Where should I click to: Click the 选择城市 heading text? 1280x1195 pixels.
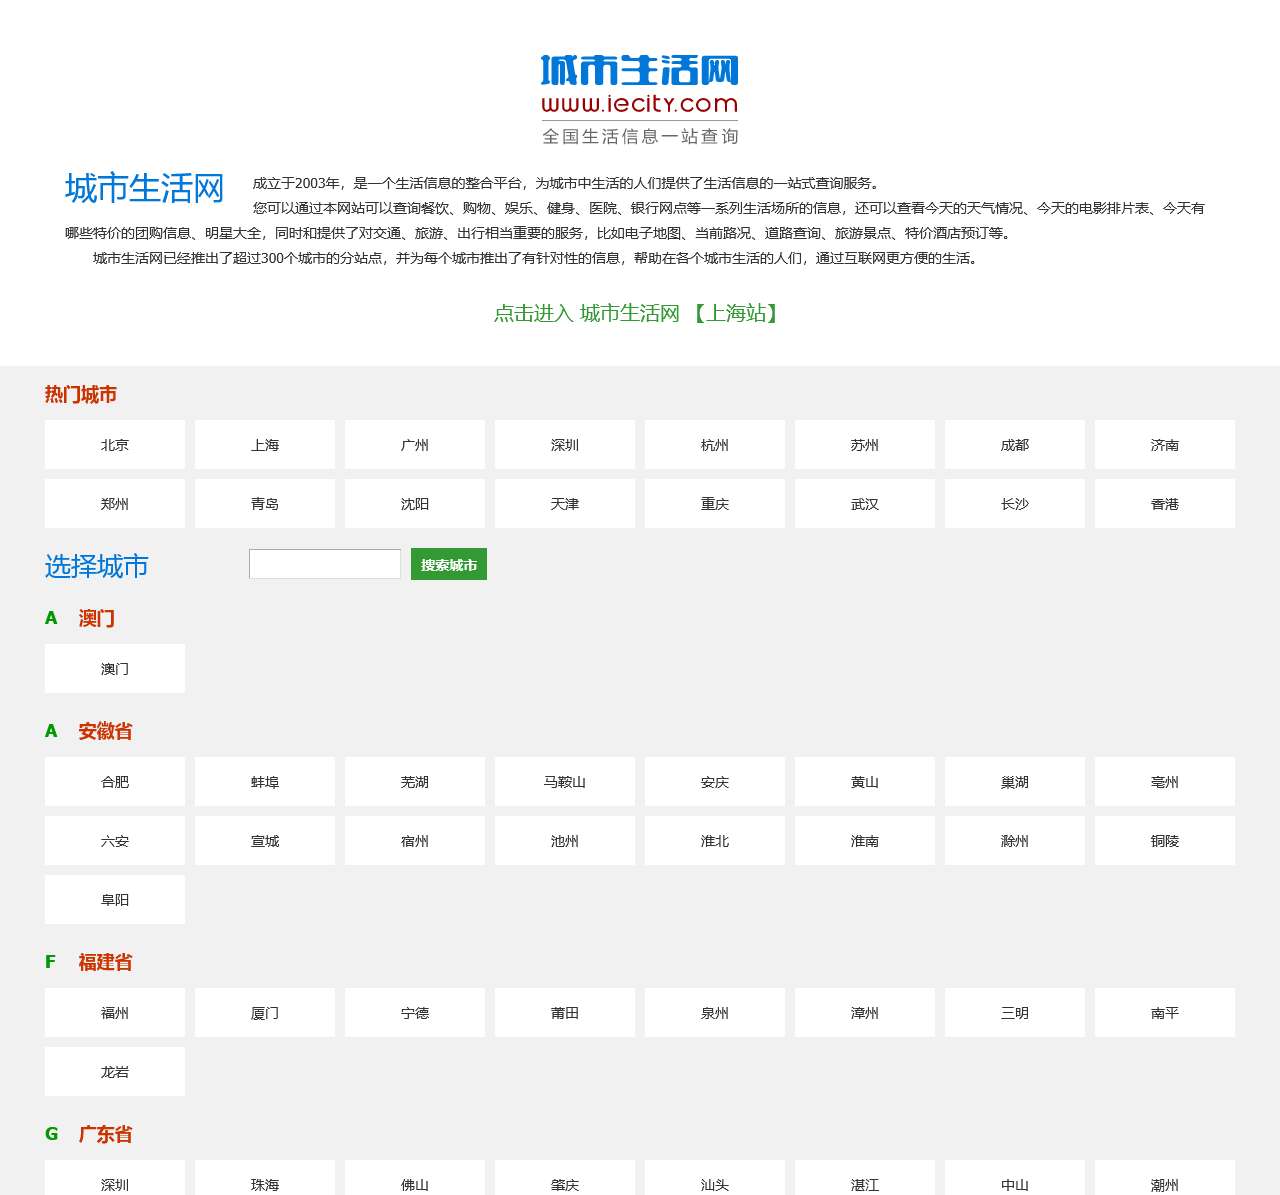point(97,566)
